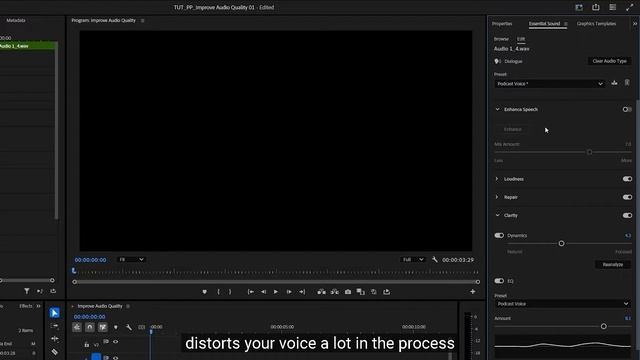Toggle sequence nesting button in timeline

point(77,327)
